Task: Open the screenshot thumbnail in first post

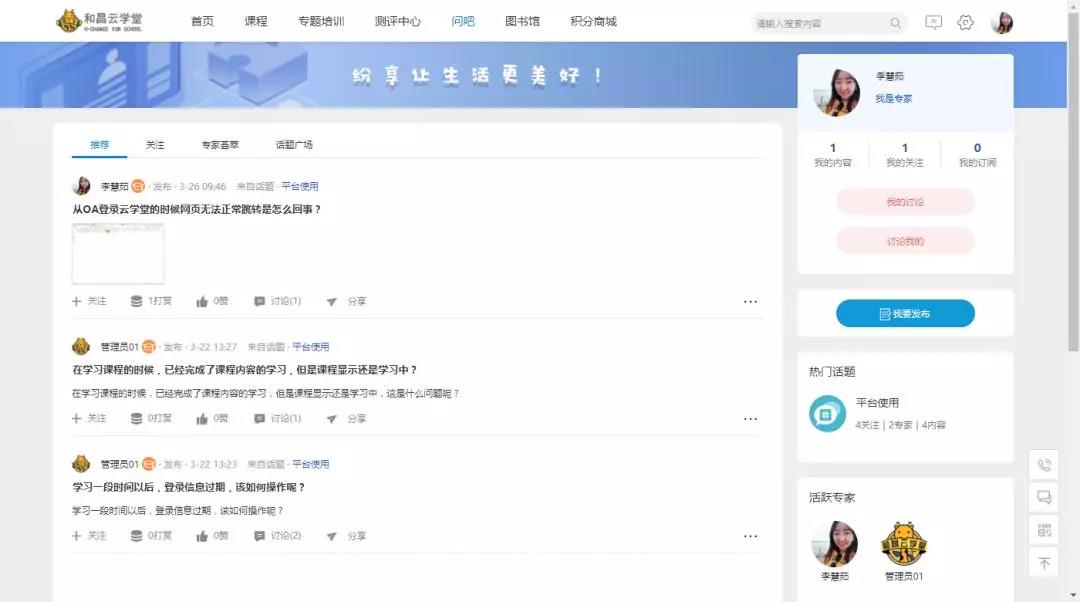Action: 118,252
